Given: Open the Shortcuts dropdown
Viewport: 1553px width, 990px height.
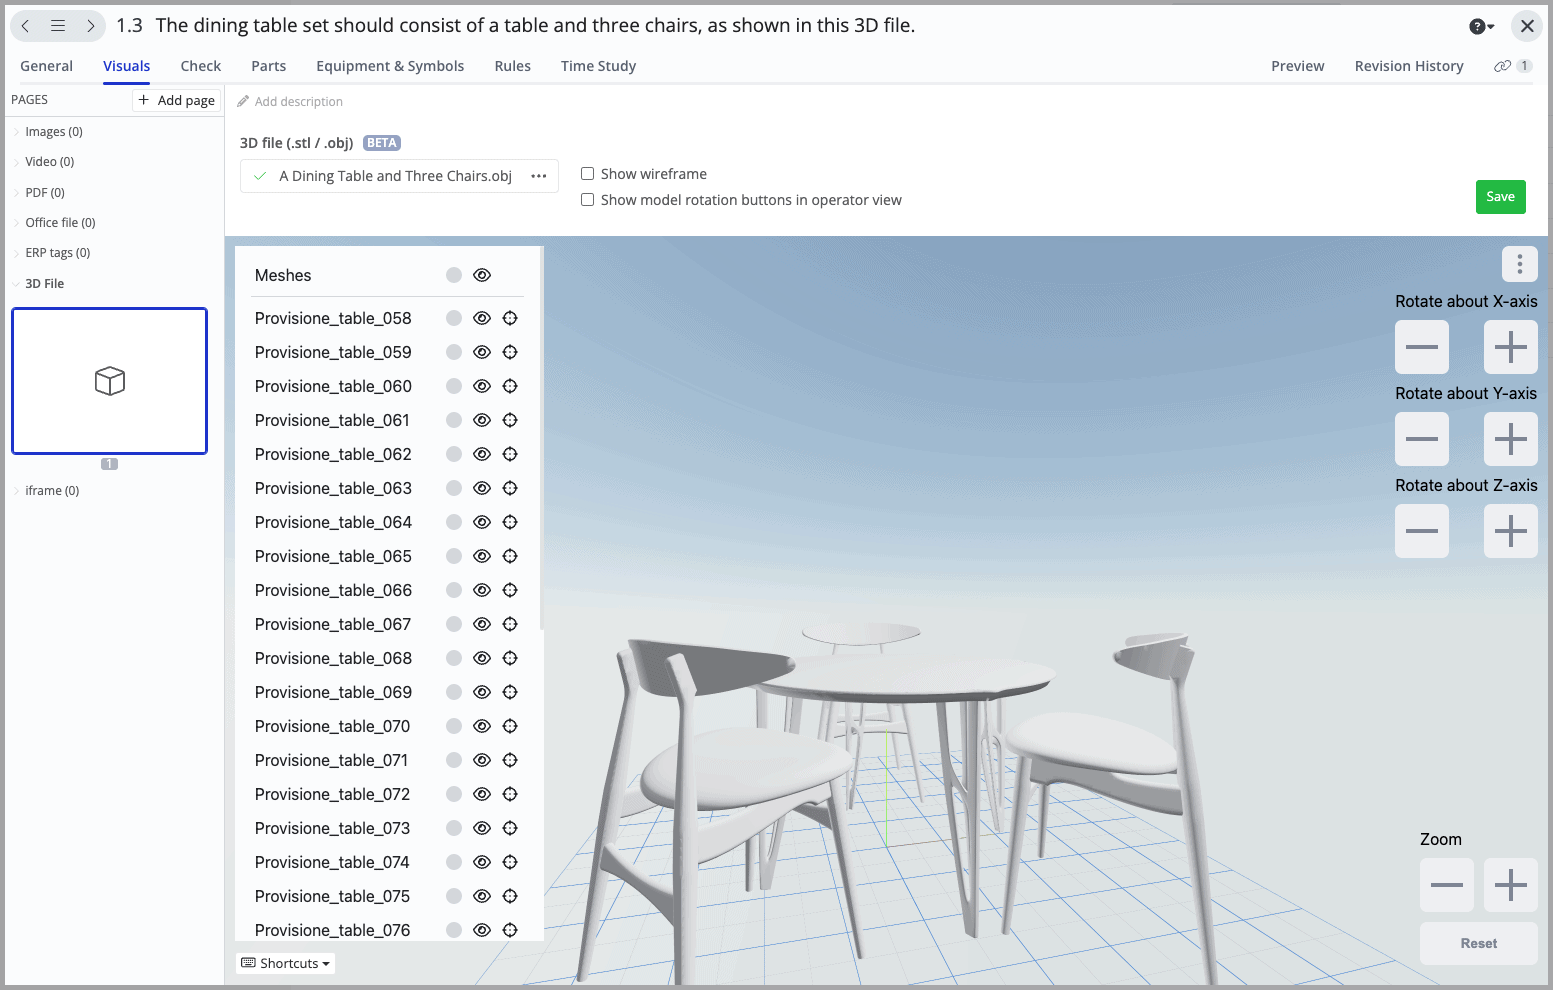Looking at the screenshot, I should click(x=285, y=962).
